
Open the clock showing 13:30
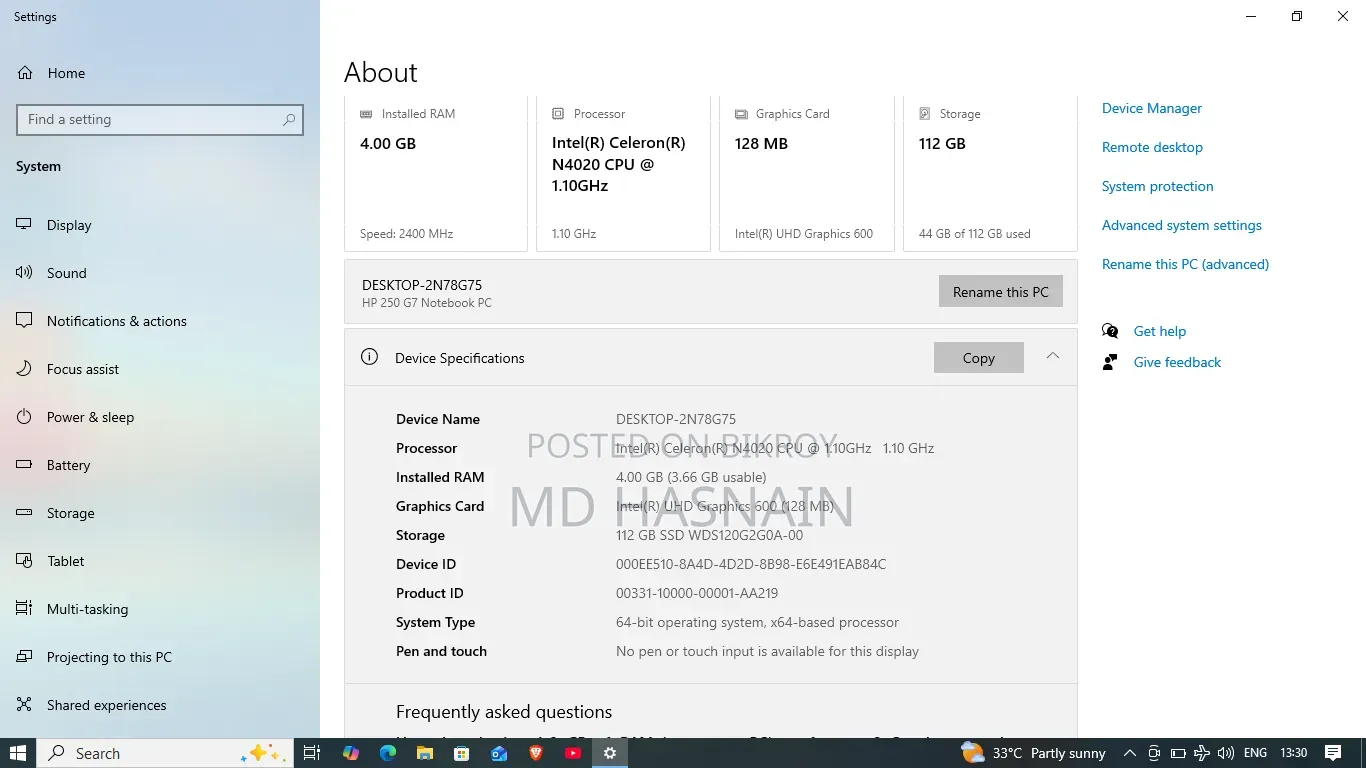click(1293, 753)
